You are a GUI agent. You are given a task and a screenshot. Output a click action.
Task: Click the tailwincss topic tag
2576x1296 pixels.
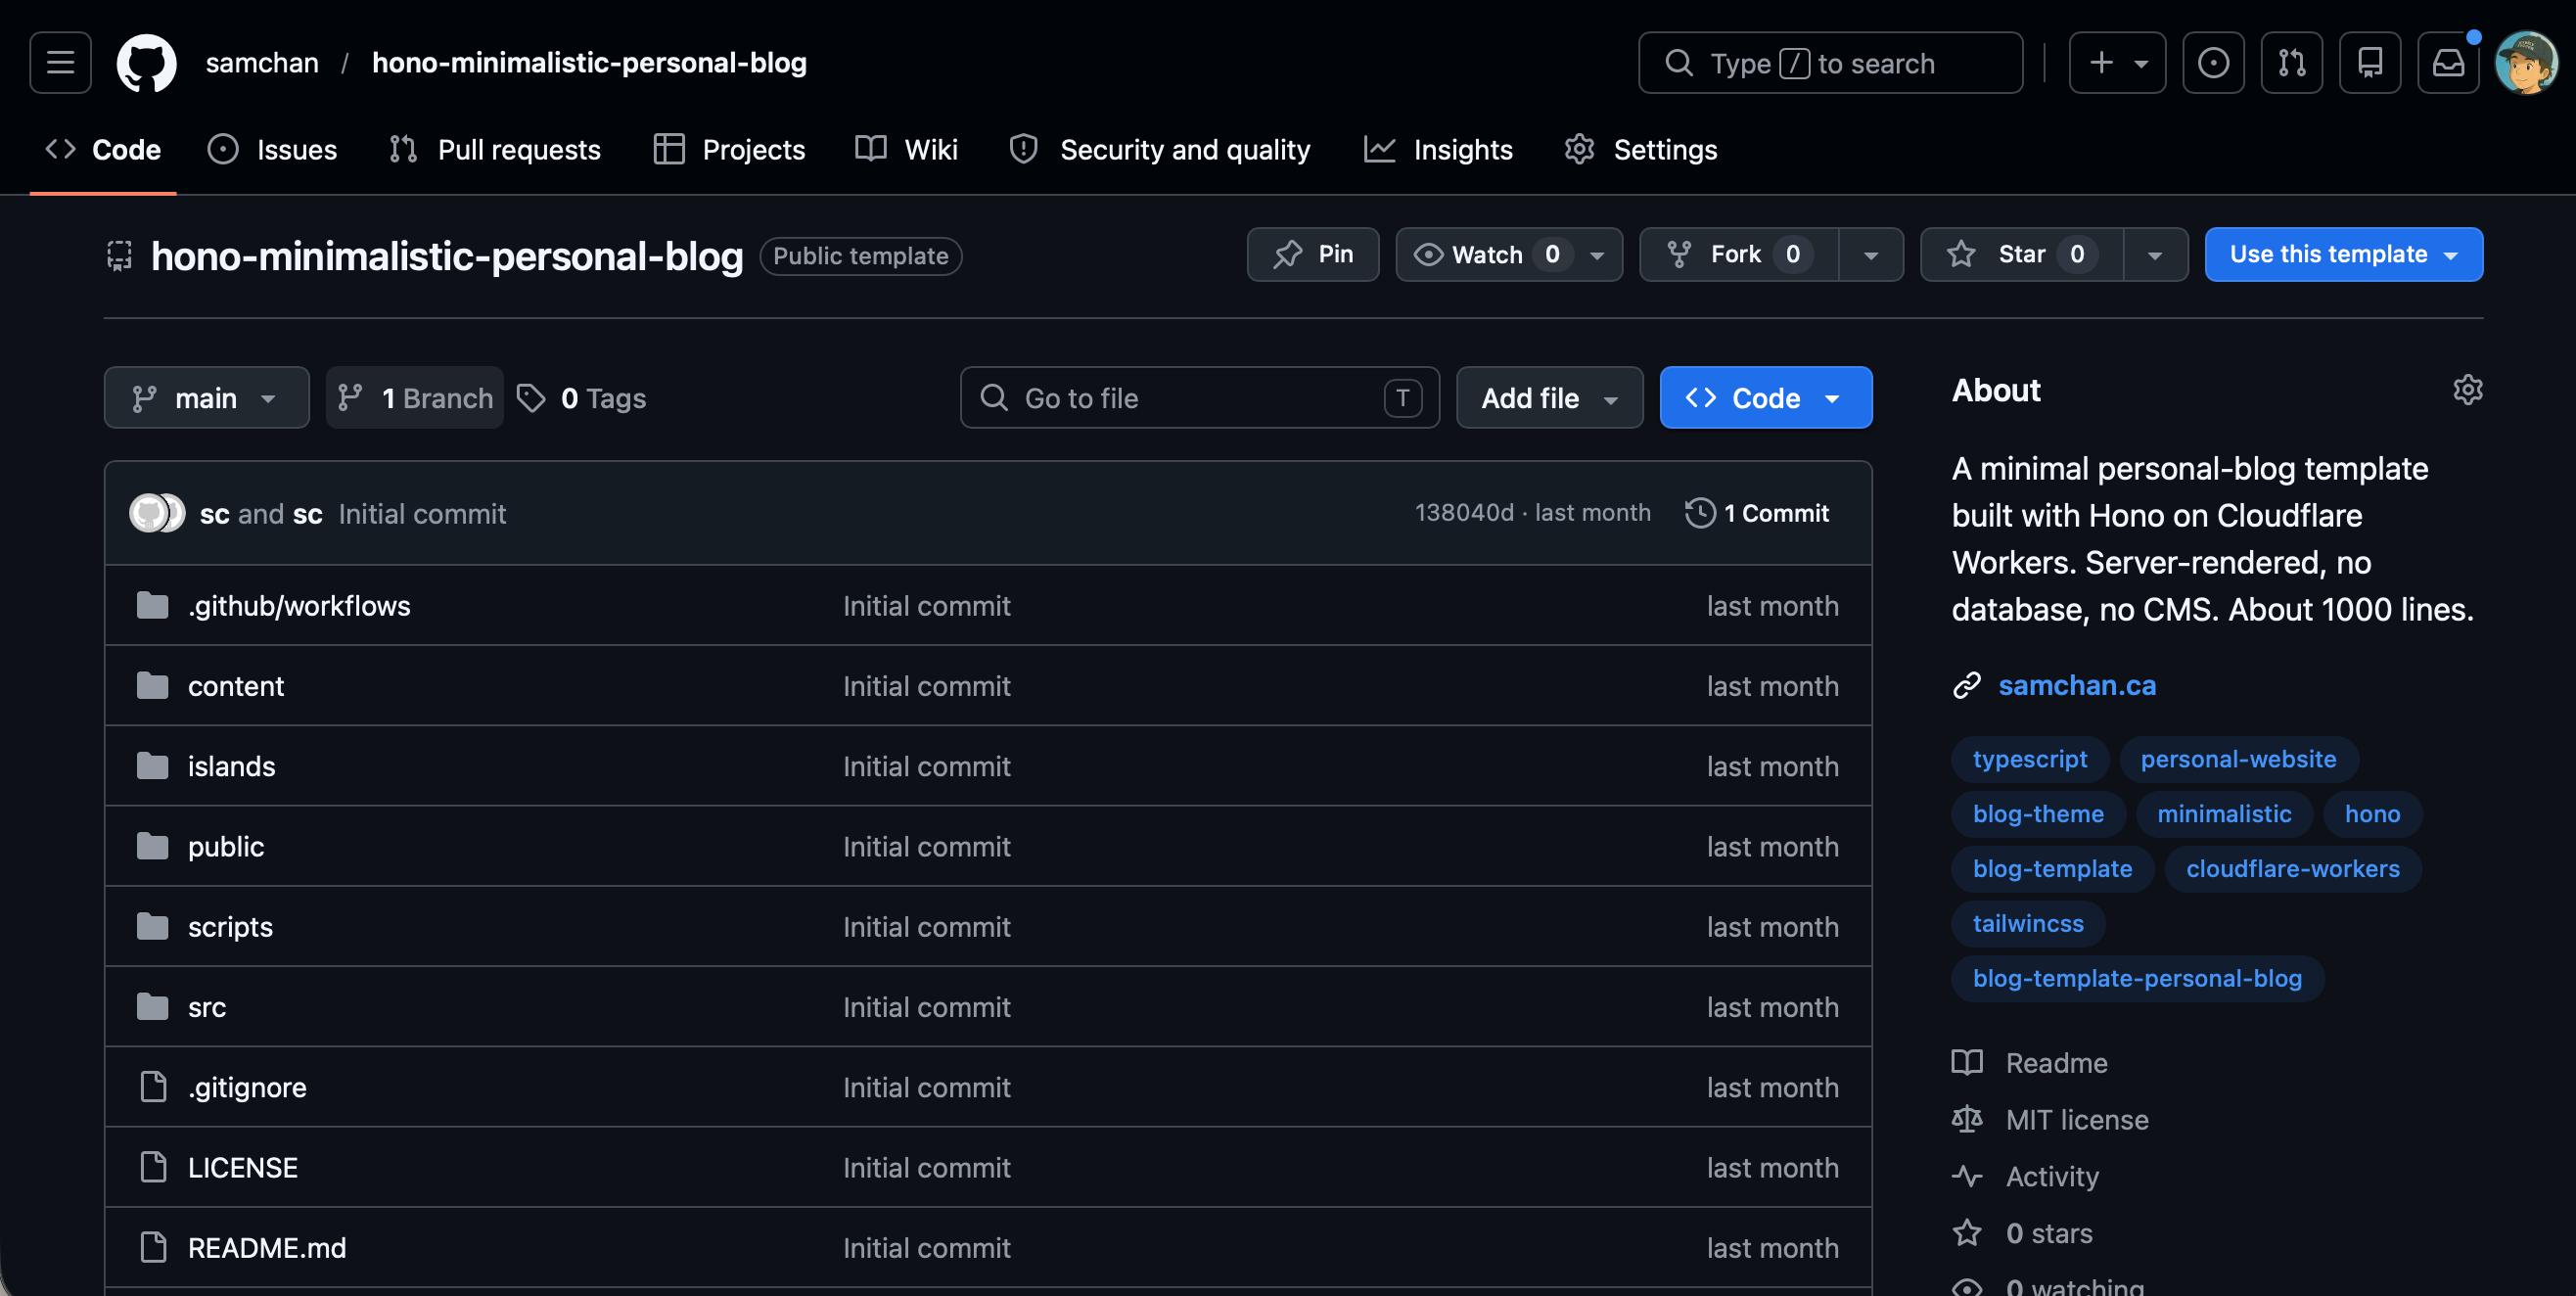pyautogui.click(x=2028, y=924)
